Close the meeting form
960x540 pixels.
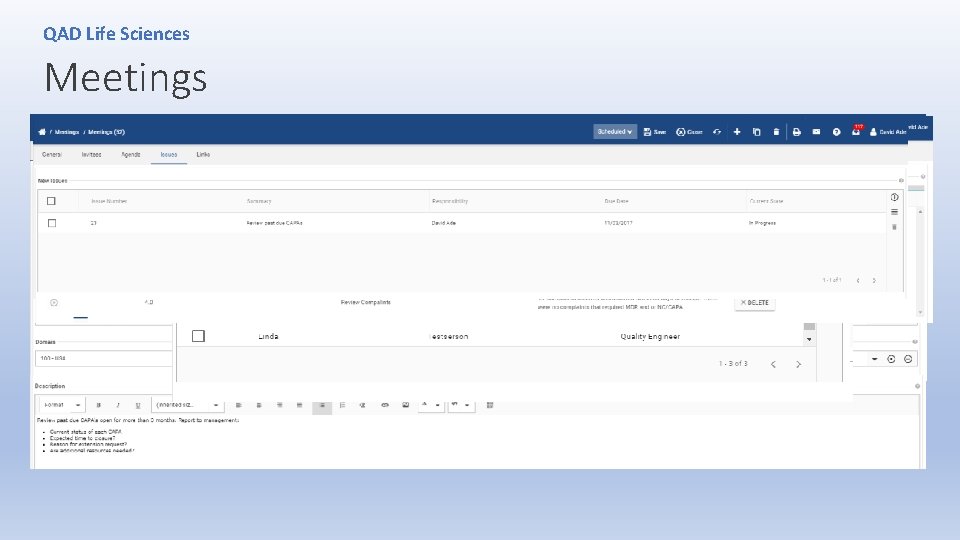coord(689,132)
